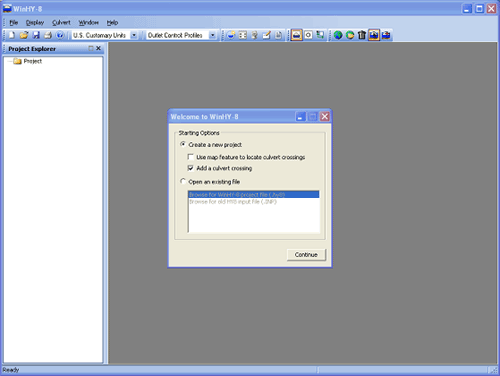Select Create a new project radio button
The image size is (500, 376).
[183, 144]
